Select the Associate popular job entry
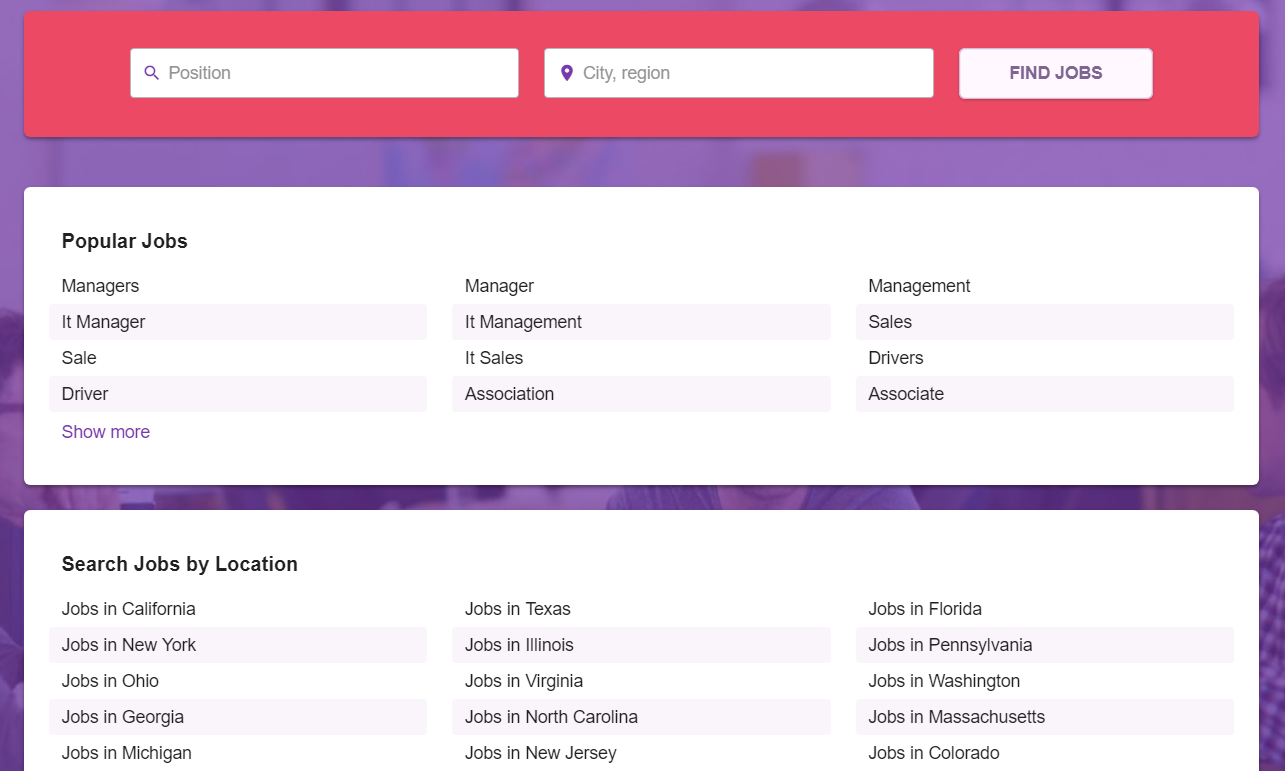The width and height of the screenshot is (1285, 771). [x=905, y=393]
